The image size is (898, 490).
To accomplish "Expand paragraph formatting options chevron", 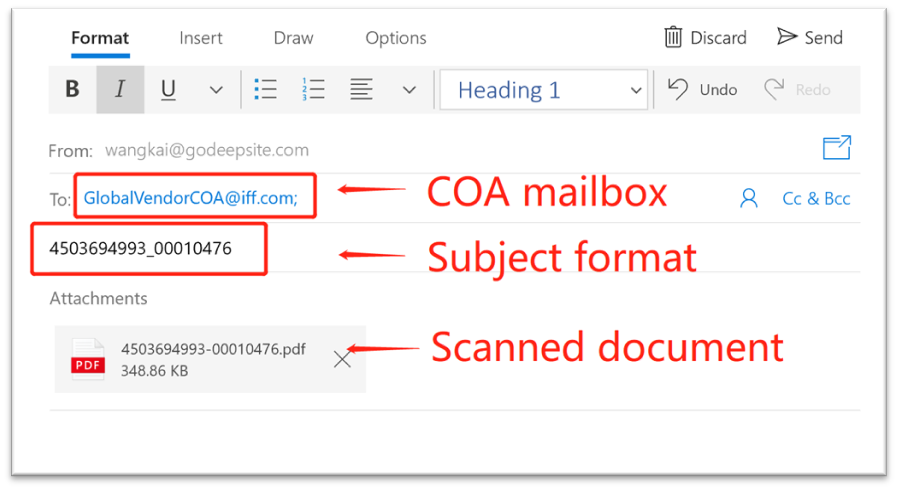I will point(409,90).
